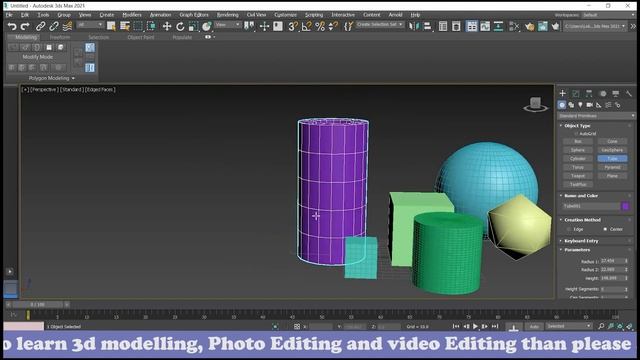Open the Hierarchy command panel tab

coord(589,93)
